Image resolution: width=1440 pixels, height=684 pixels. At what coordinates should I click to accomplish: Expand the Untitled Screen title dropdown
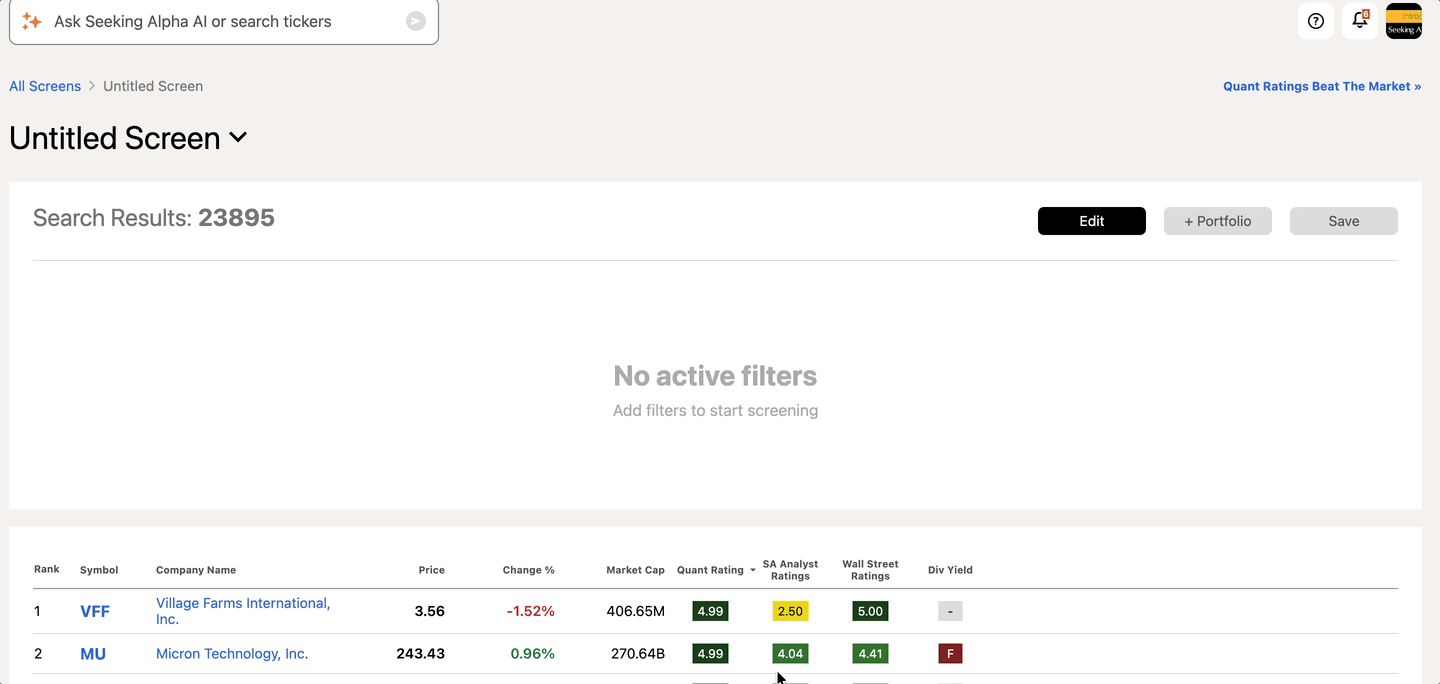238,138
